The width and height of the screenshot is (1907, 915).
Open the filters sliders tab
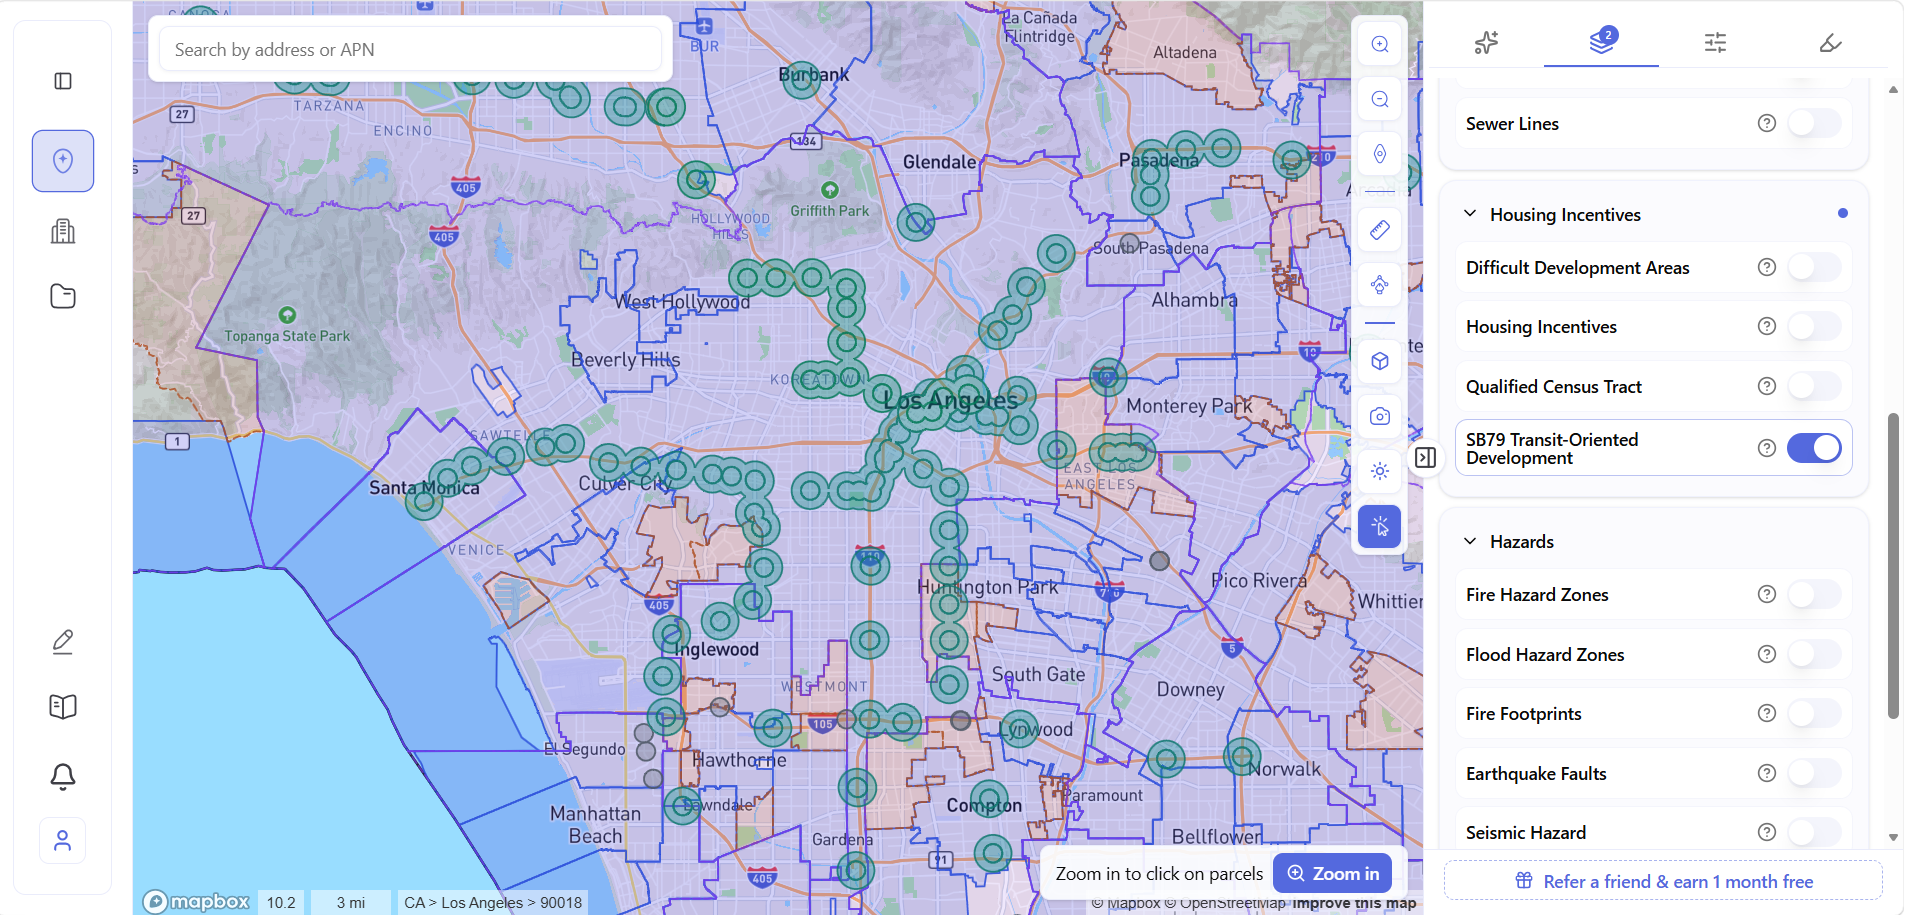1716,42
